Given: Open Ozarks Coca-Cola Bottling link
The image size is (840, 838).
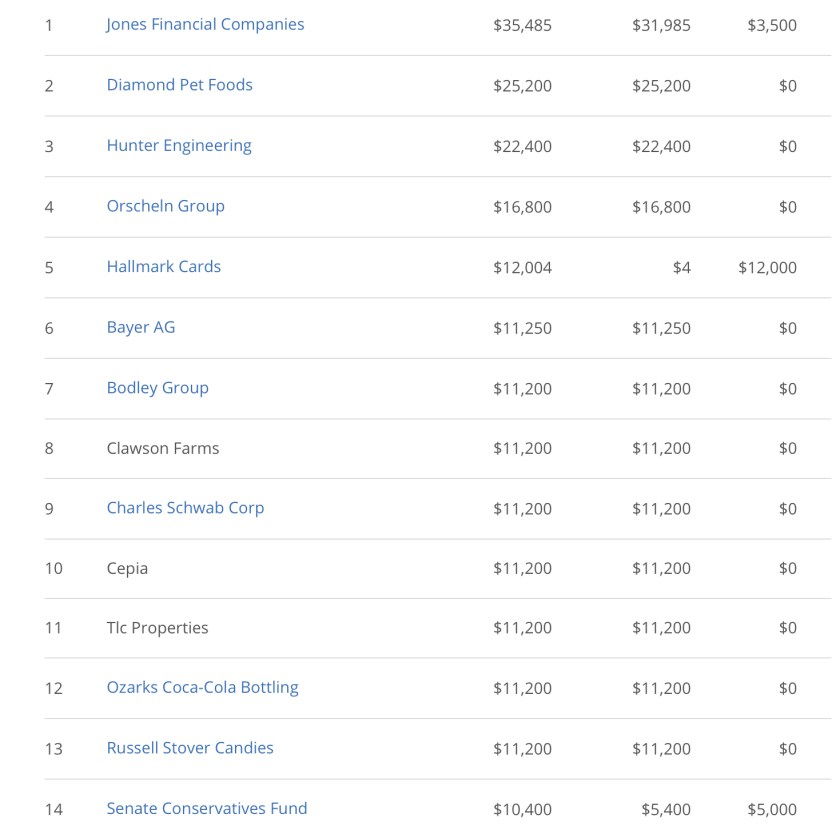Looking at the screenshot, I should click(202, 688).
